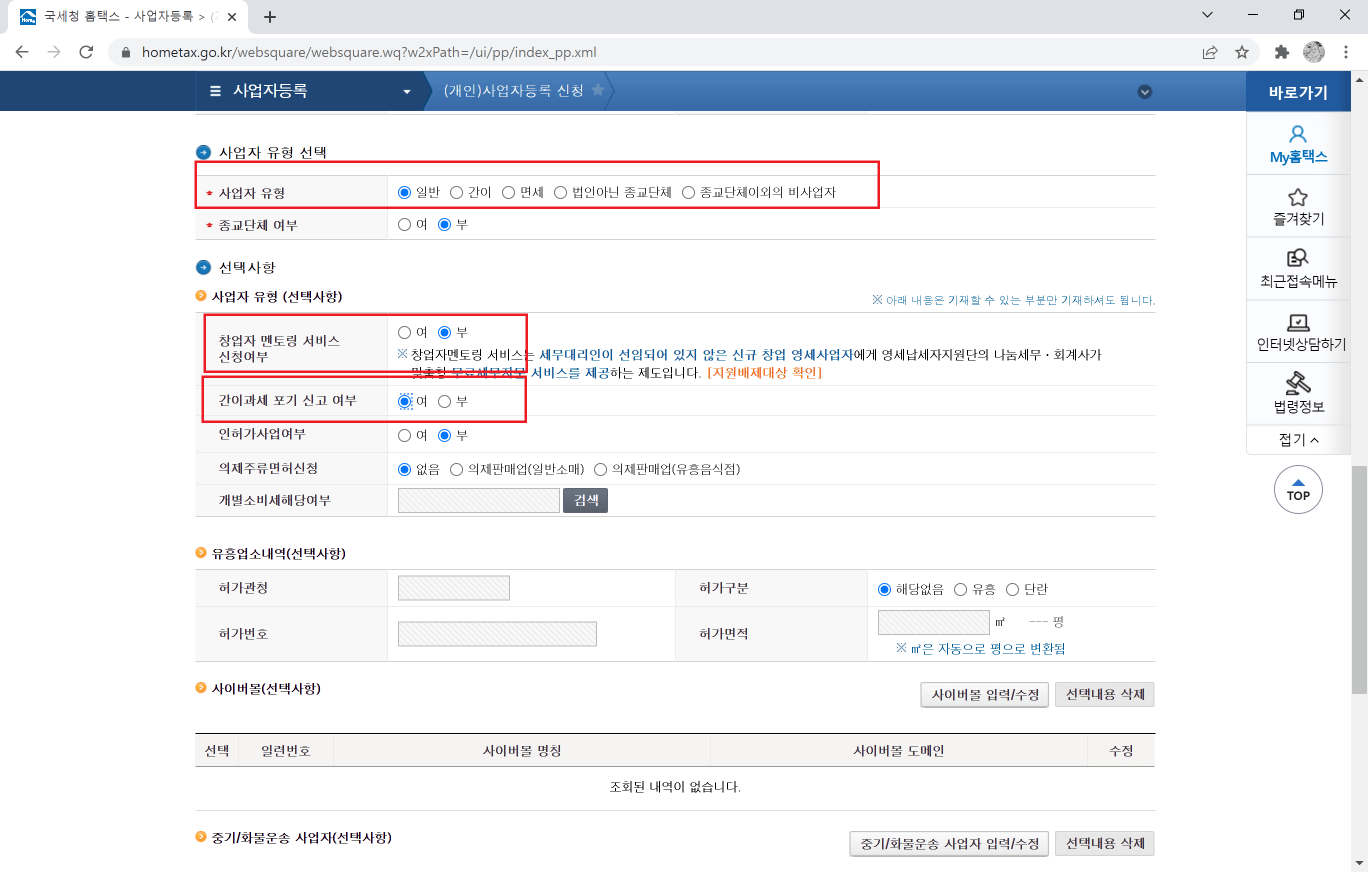Viewport: 1368px width, 872px height.
Task: Go back with browser back arrow
Action: [x=22, y=52]
